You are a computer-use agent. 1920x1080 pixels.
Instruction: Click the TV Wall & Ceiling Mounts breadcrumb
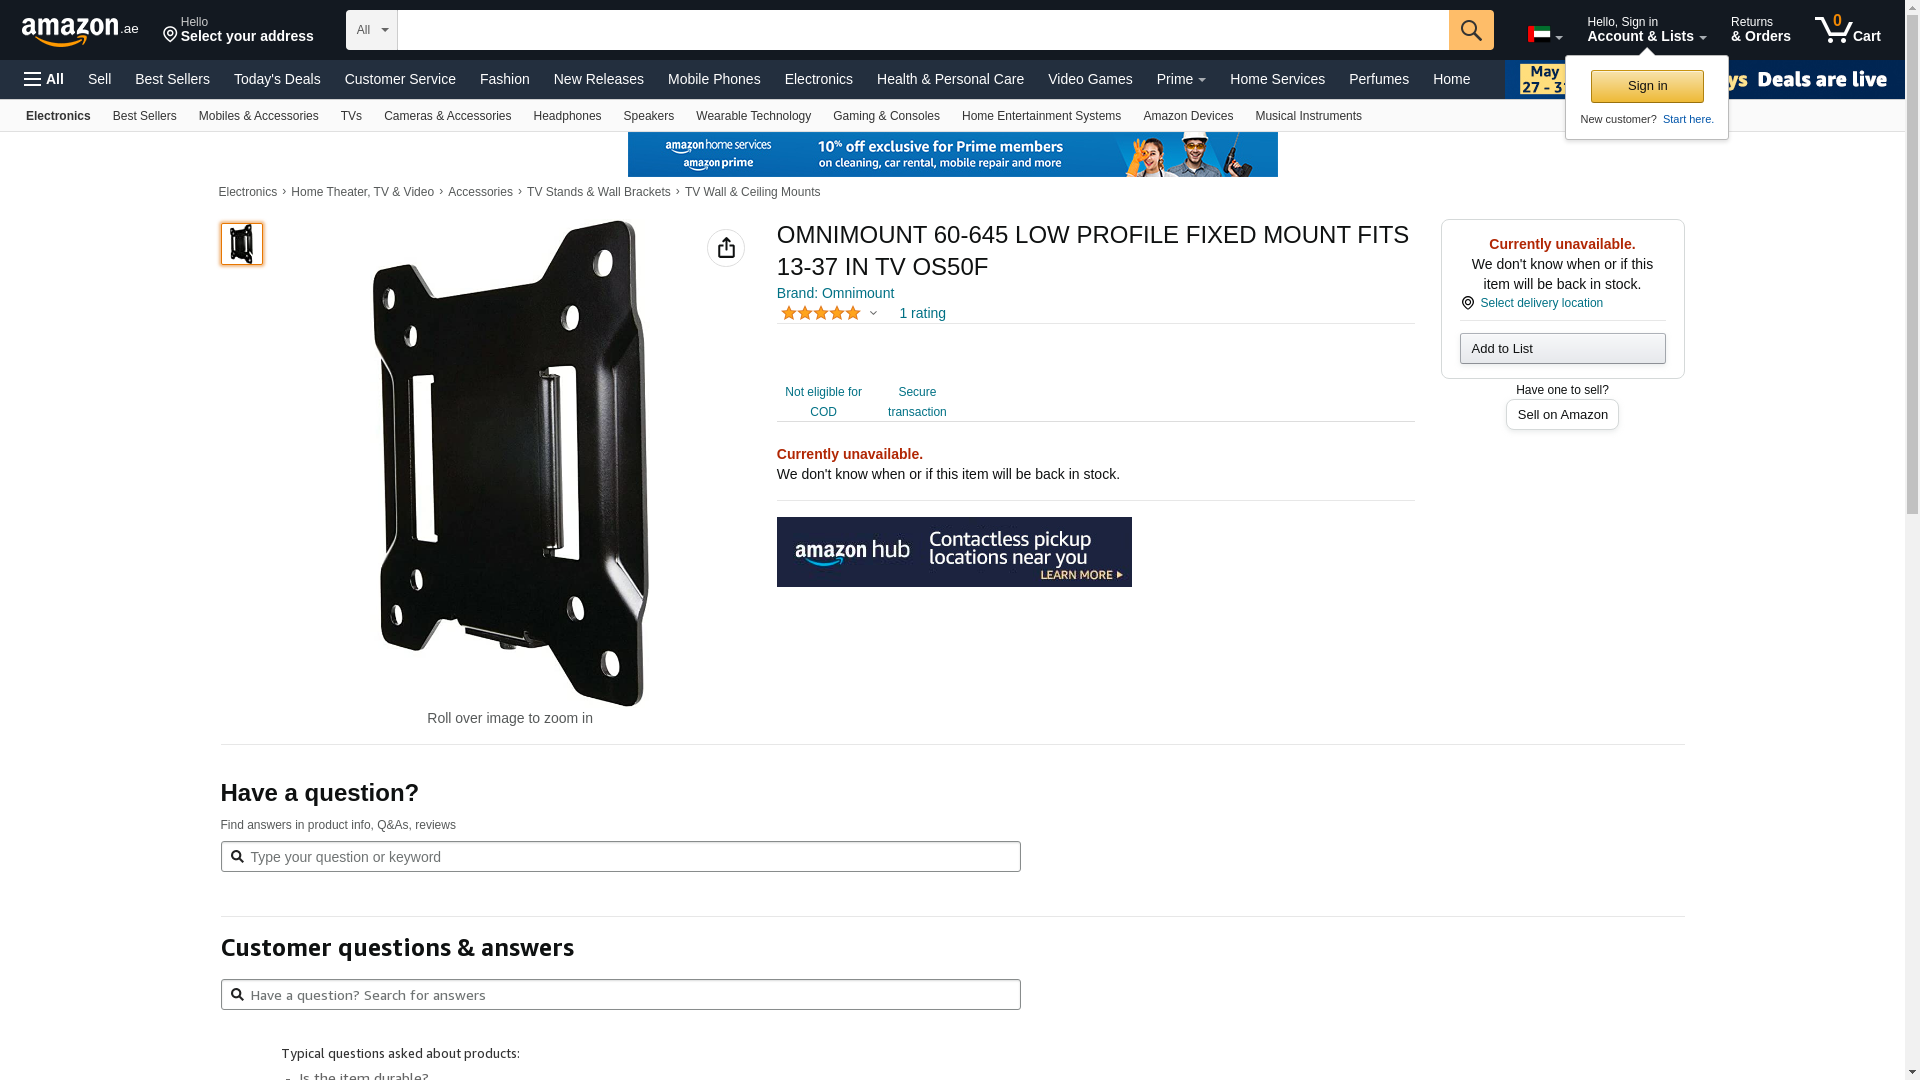752,192
